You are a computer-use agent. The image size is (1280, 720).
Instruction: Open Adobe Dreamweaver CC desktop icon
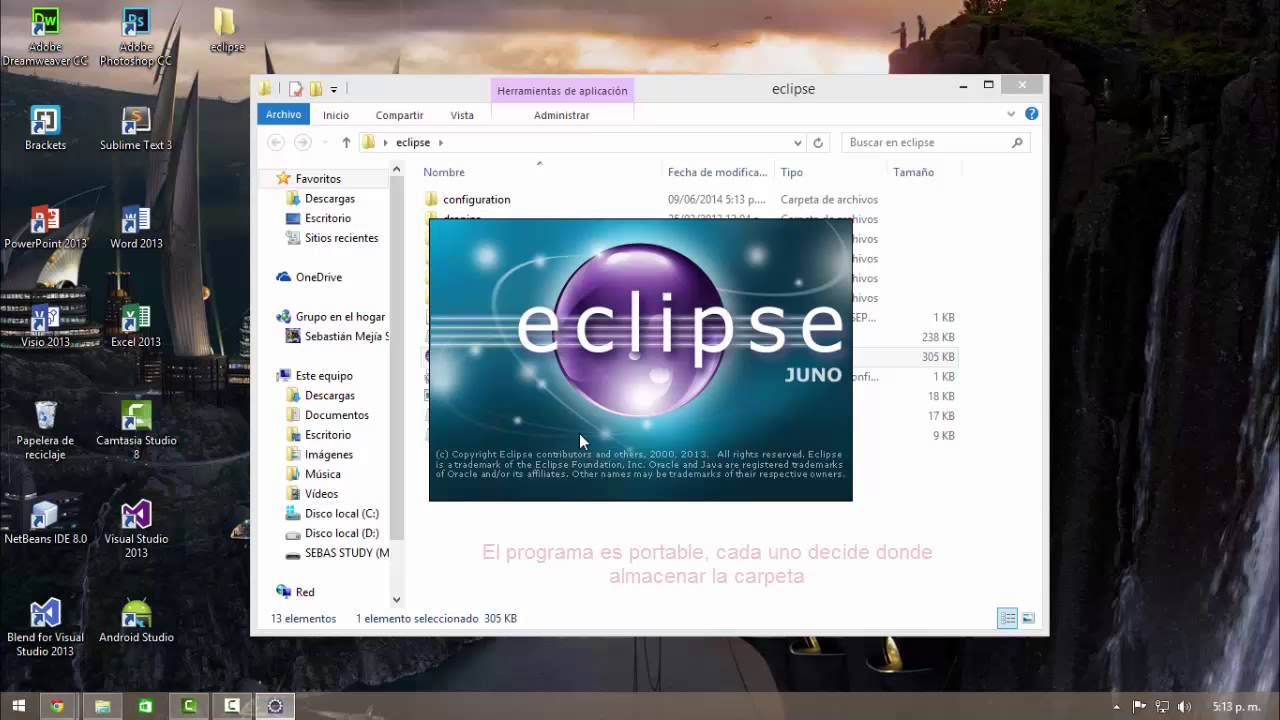point(45,36)
